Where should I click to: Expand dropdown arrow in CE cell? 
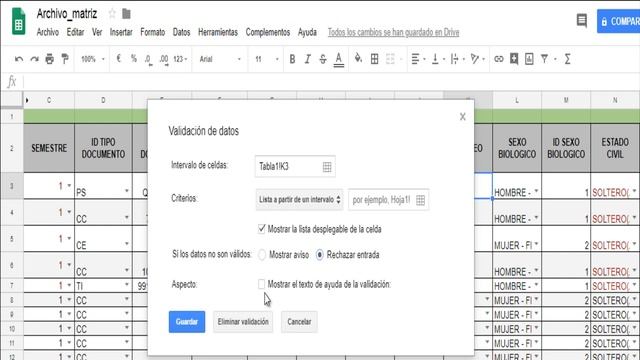click(127, 244)
